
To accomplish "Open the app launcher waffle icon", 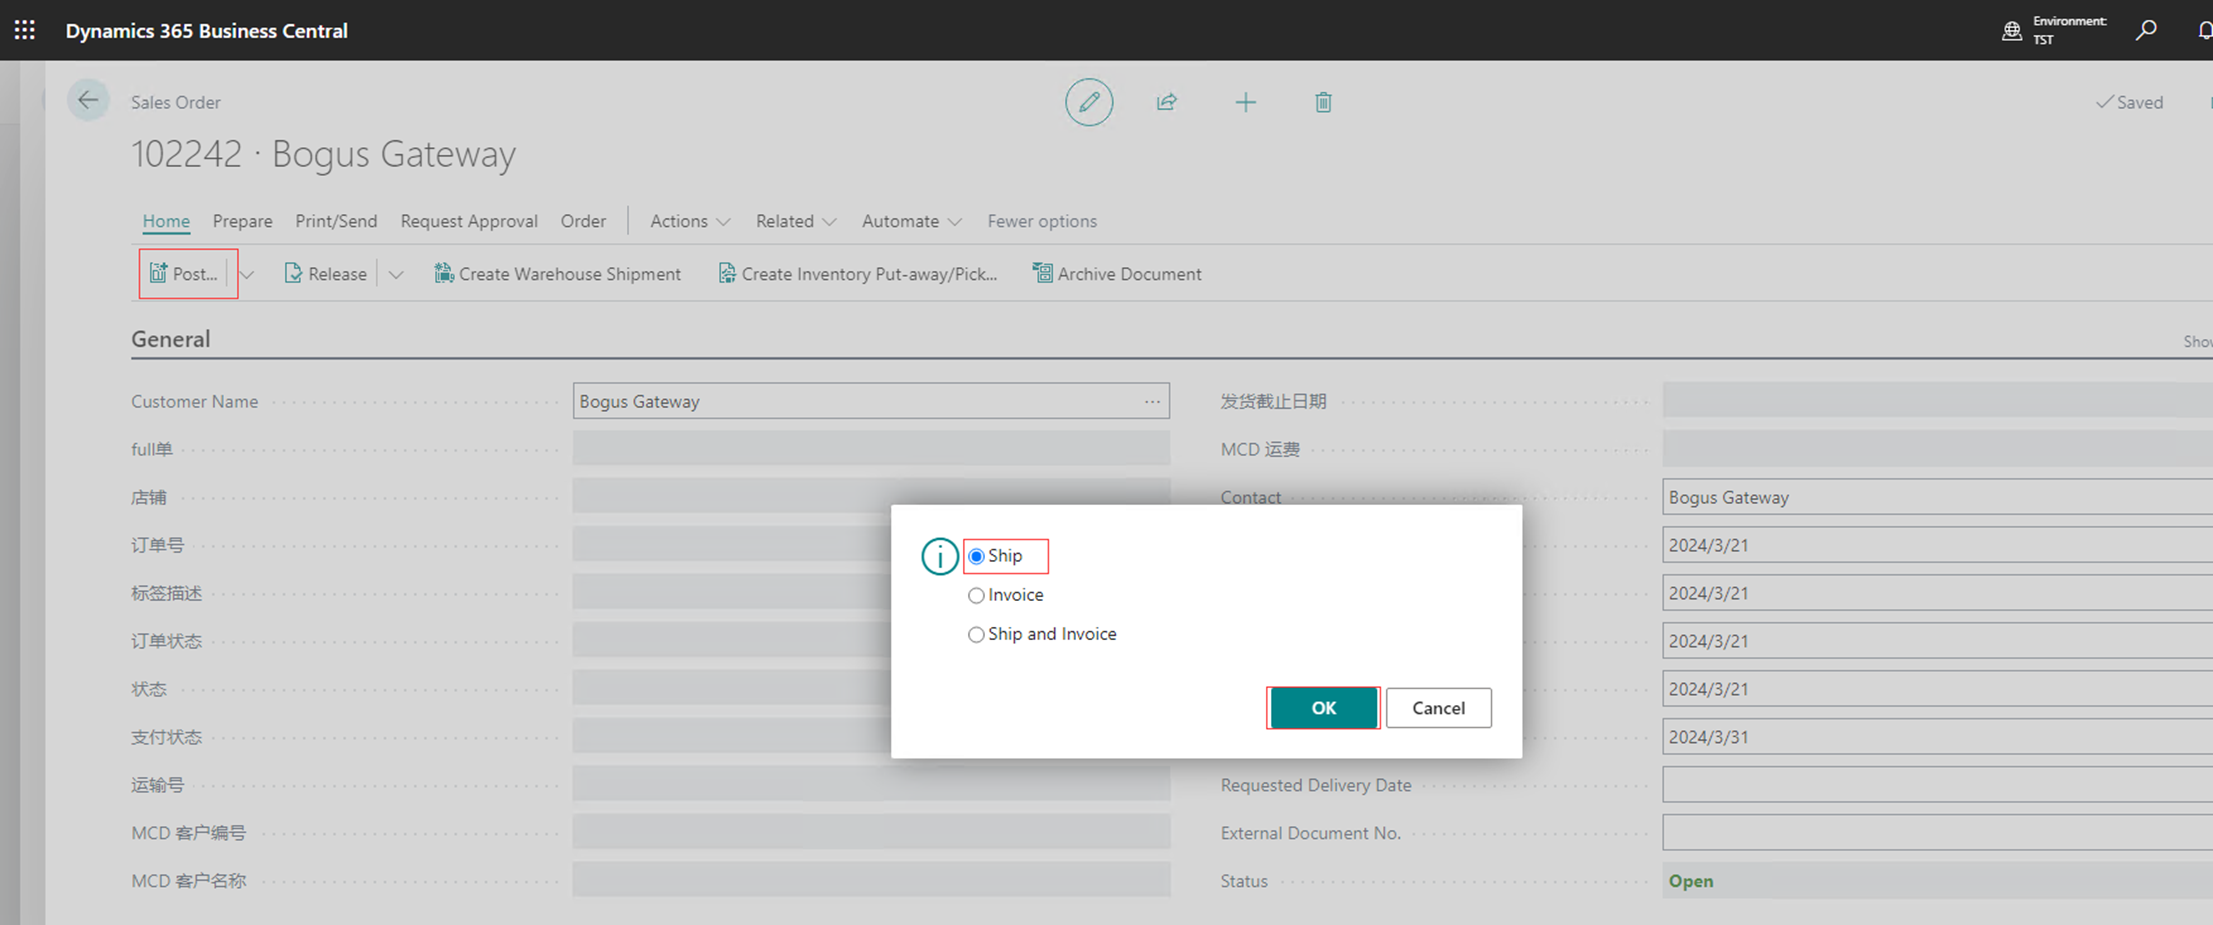I will pos(25,30).
